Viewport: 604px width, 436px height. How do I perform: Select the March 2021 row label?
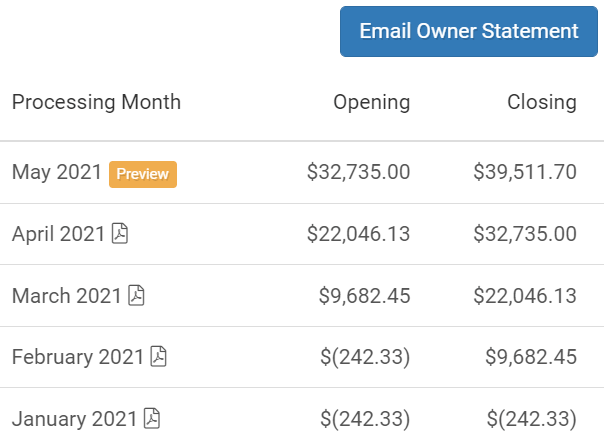click(67, 296)
